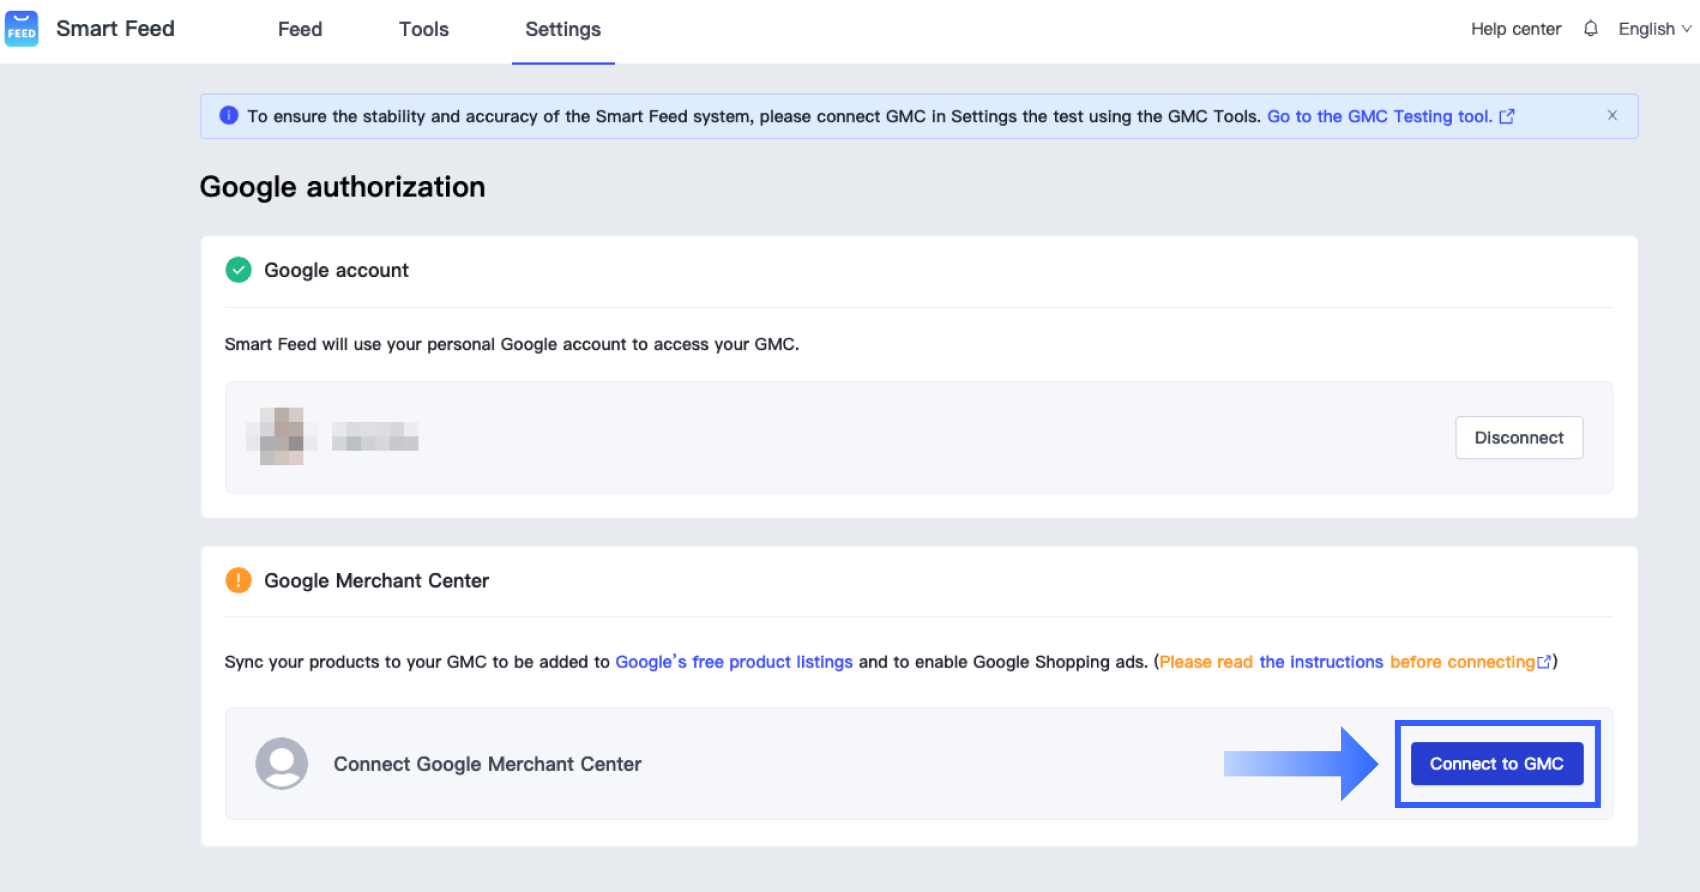Click the Google account section title
Image resolution: width=1700 pixels, height=892 pixels.
(x=336, y=270)
